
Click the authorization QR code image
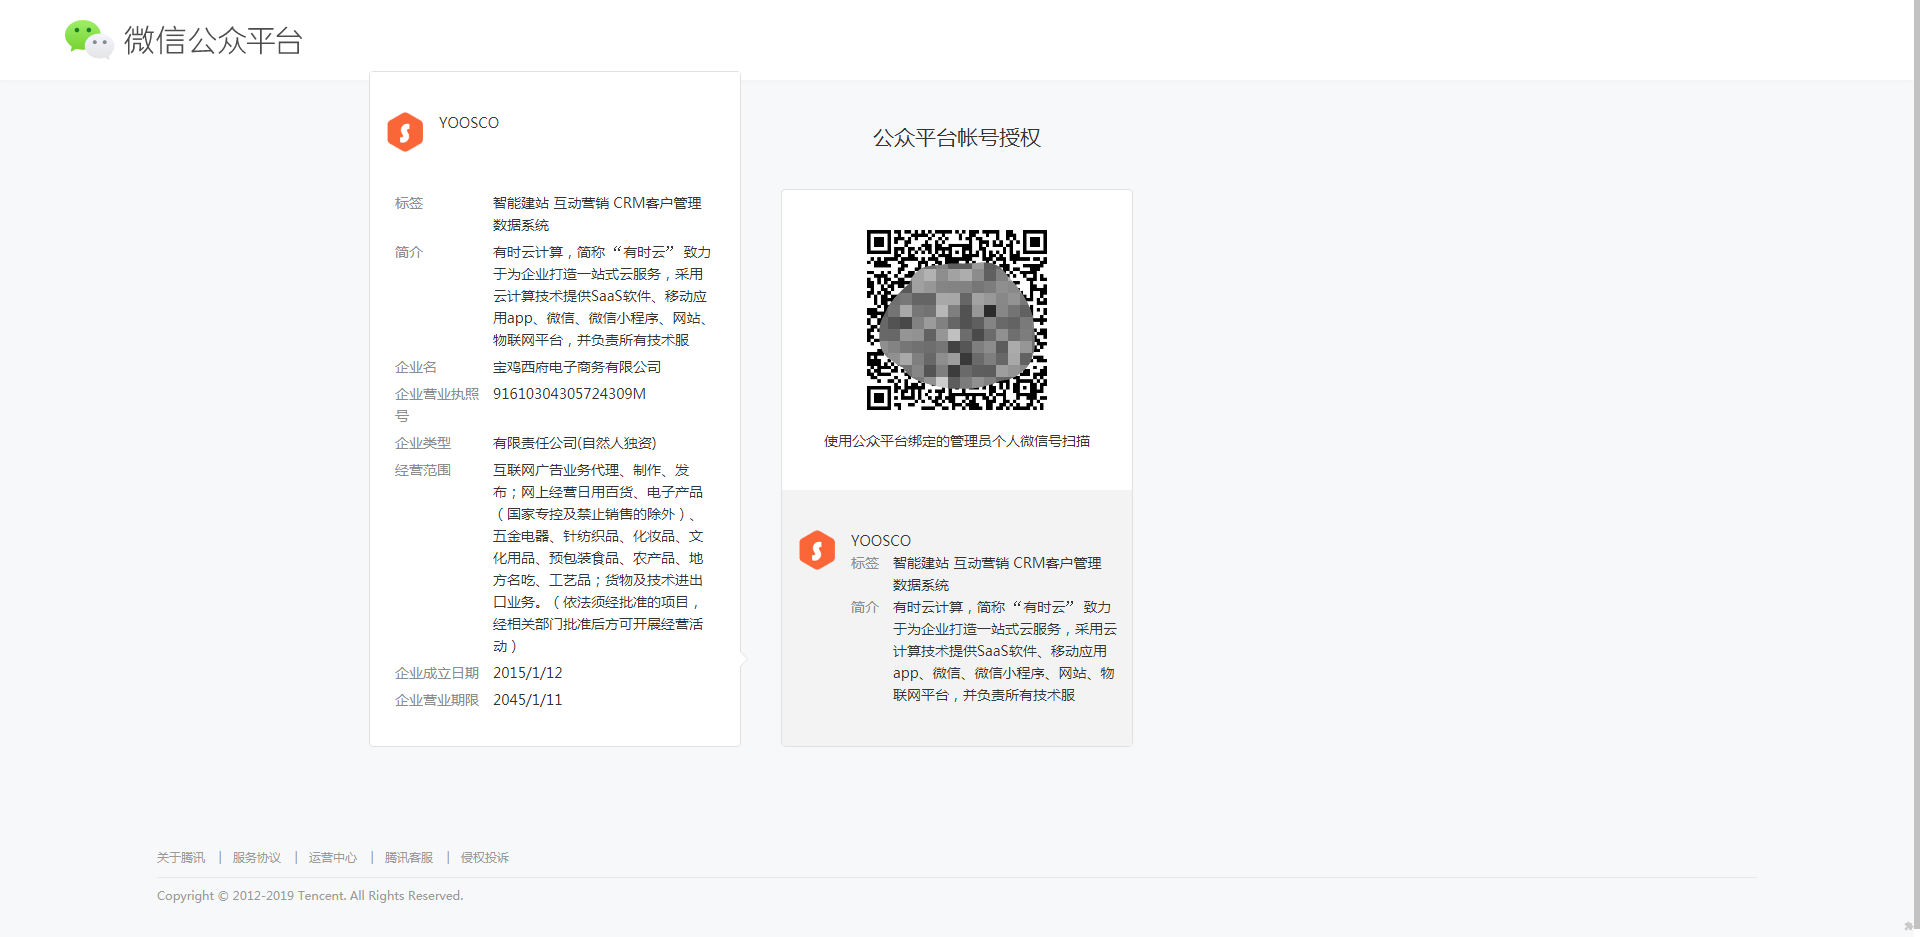click(x=957, y=320)
